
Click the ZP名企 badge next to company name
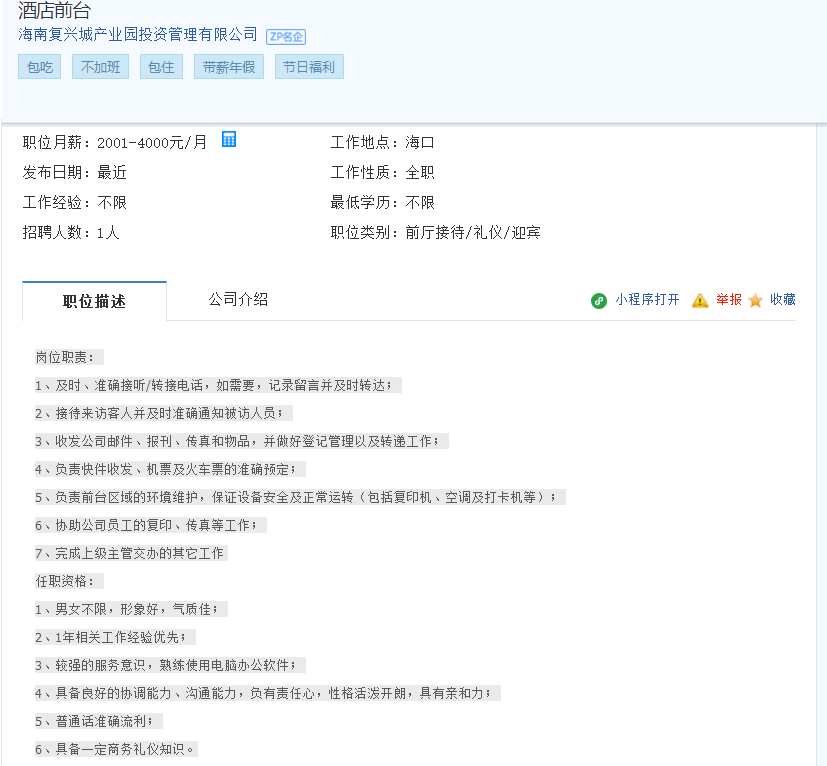(x=286, y=36)
